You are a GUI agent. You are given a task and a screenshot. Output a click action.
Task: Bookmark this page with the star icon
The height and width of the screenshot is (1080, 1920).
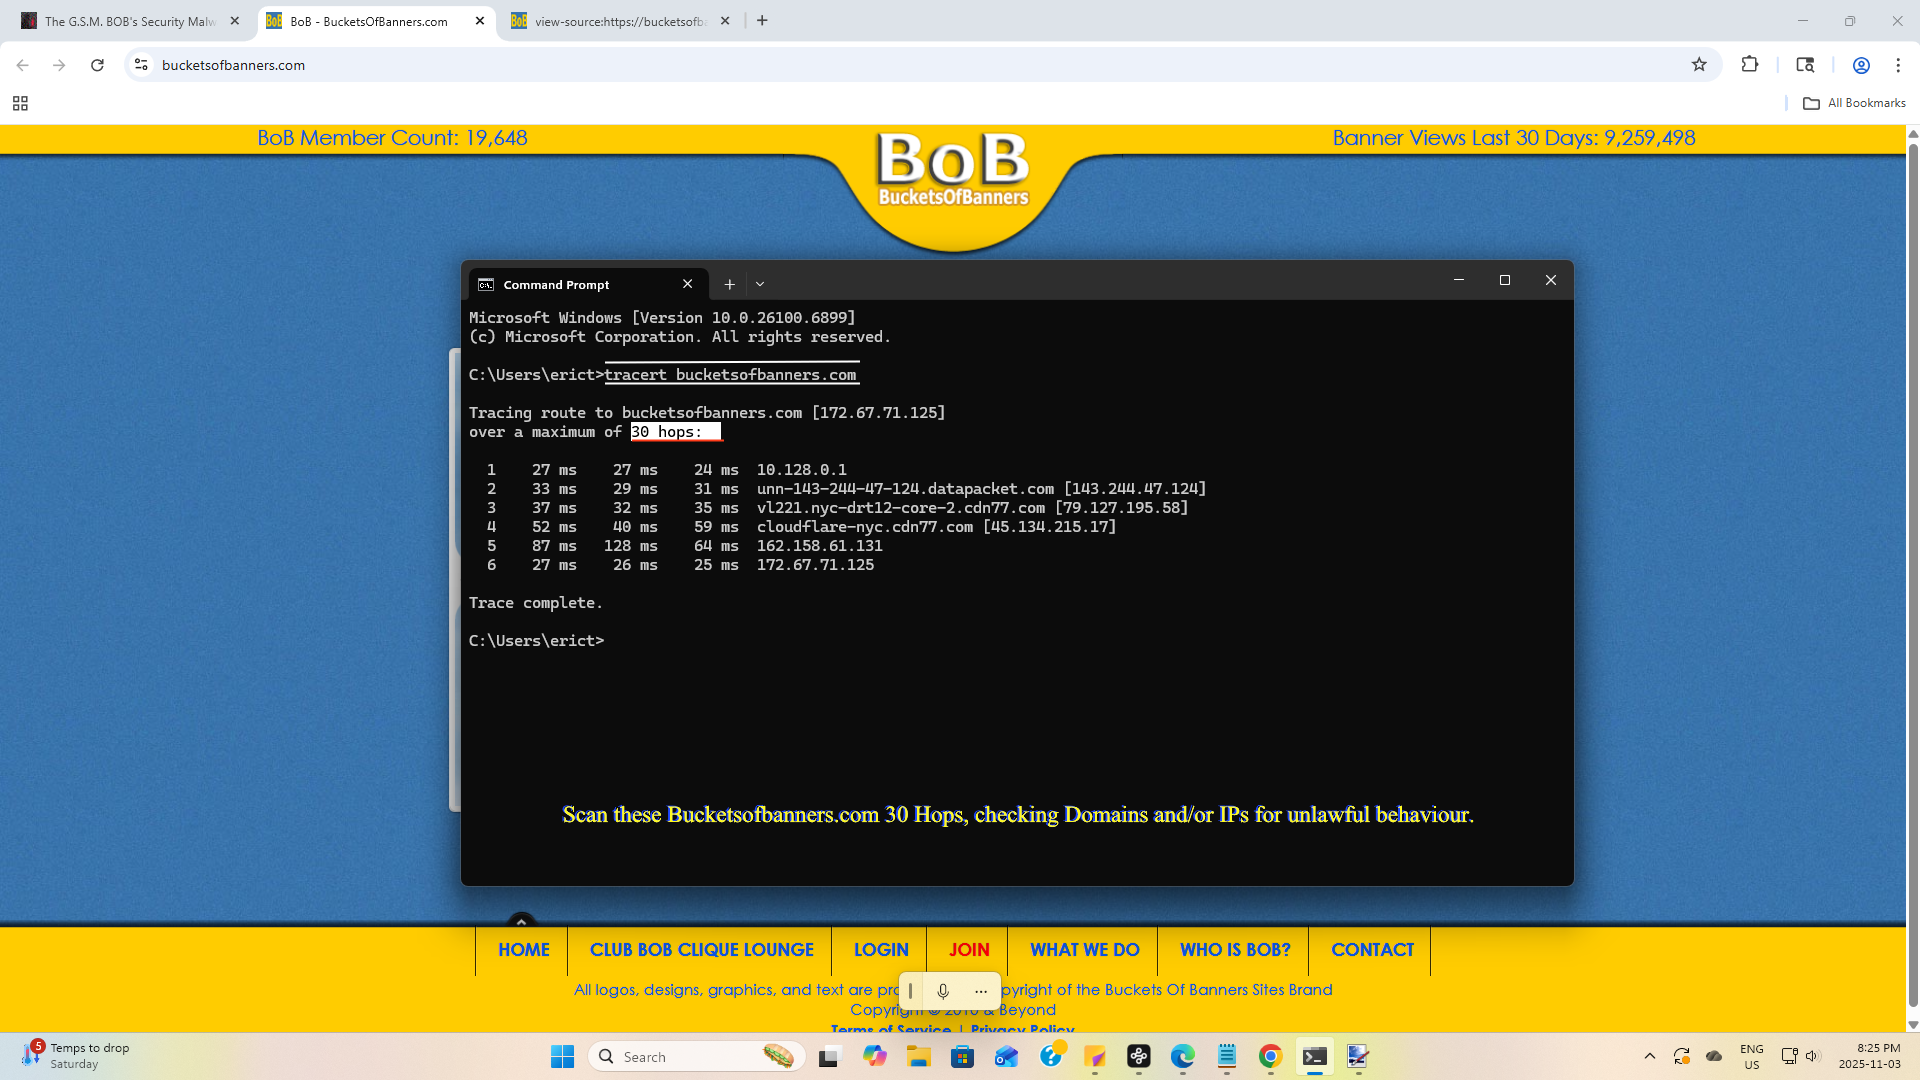(1699, 65)
